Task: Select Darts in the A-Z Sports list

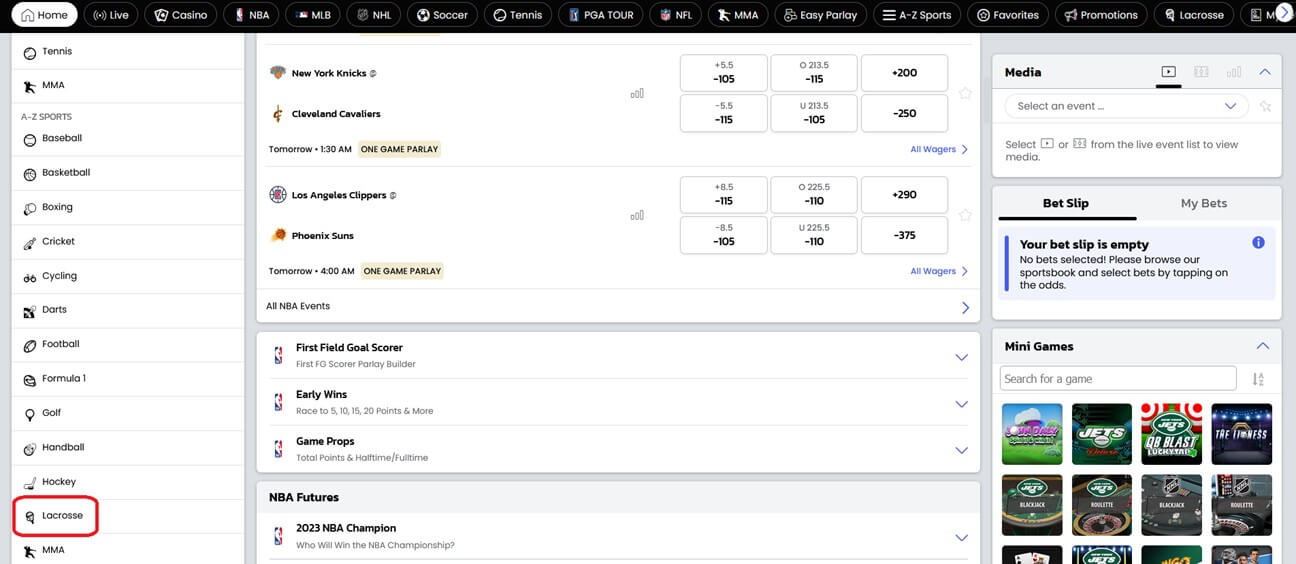Action: click(128, 310)
